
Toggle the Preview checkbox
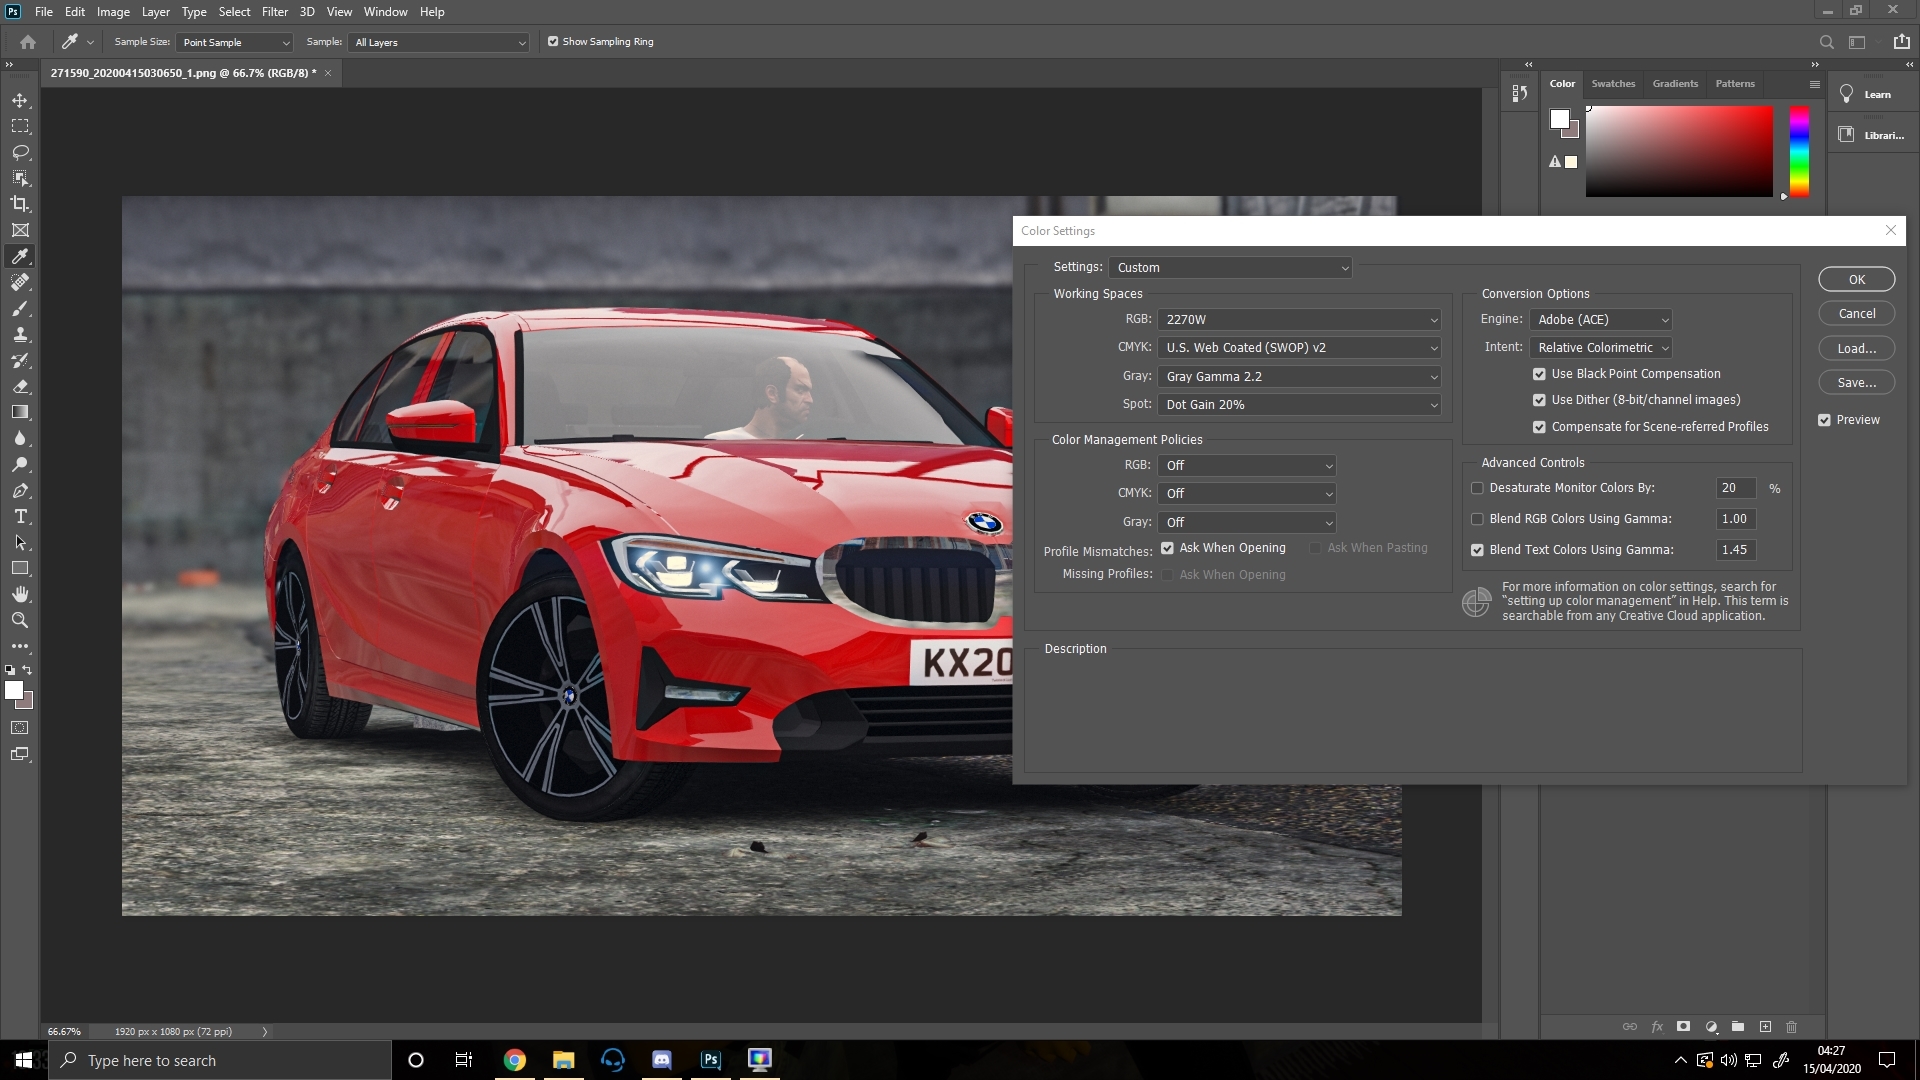tap(1824, 420)
